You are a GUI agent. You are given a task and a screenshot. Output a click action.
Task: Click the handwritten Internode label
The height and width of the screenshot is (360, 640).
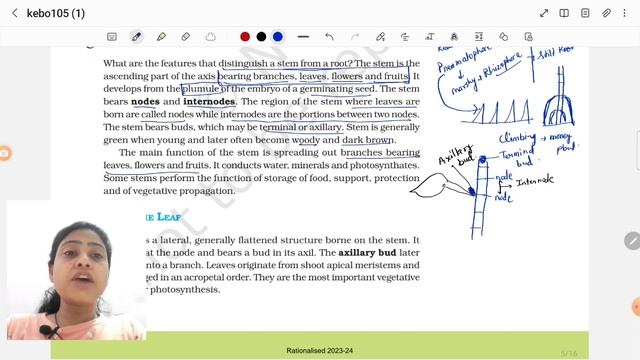tap(535, 180)
